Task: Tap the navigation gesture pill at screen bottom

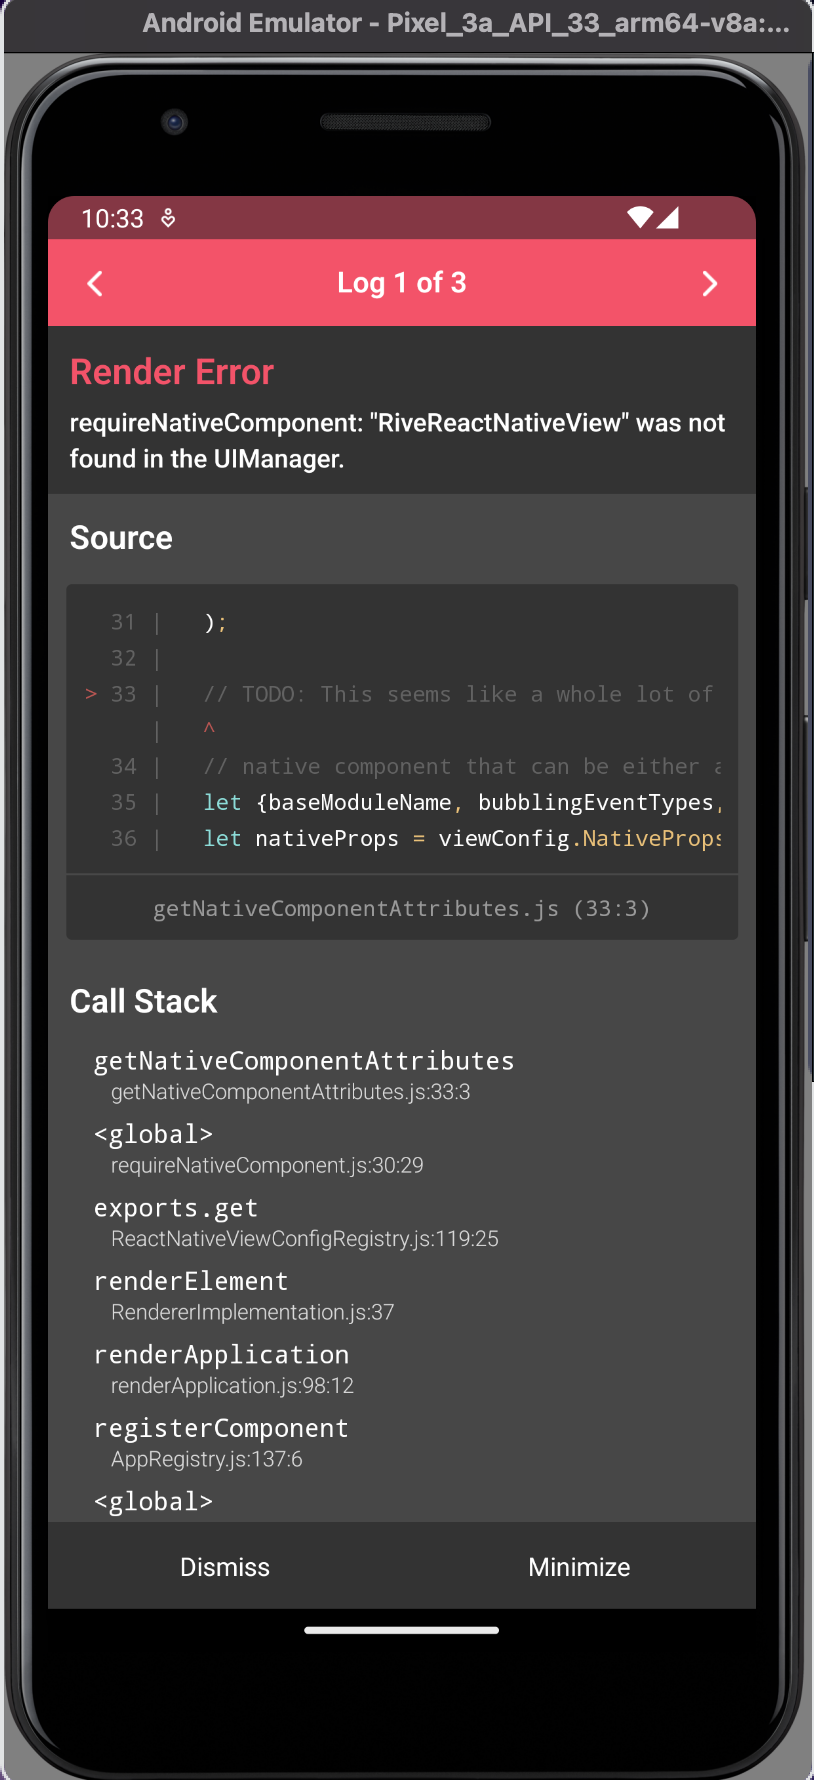Action: (401, 1629)
